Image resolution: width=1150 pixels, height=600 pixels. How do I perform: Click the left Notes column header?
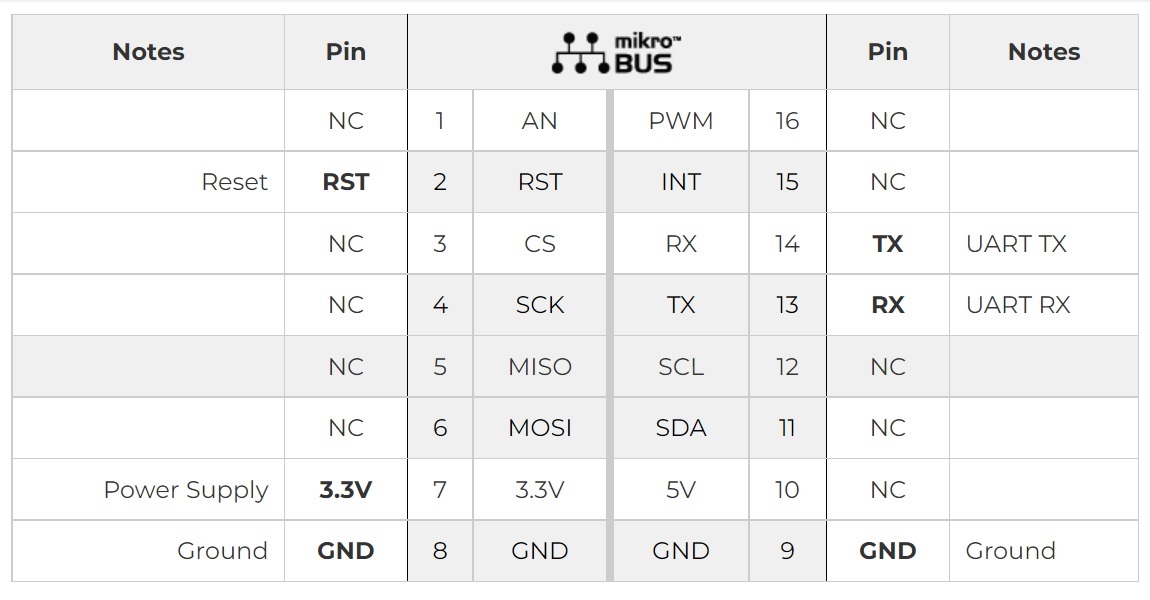(148, 52)
